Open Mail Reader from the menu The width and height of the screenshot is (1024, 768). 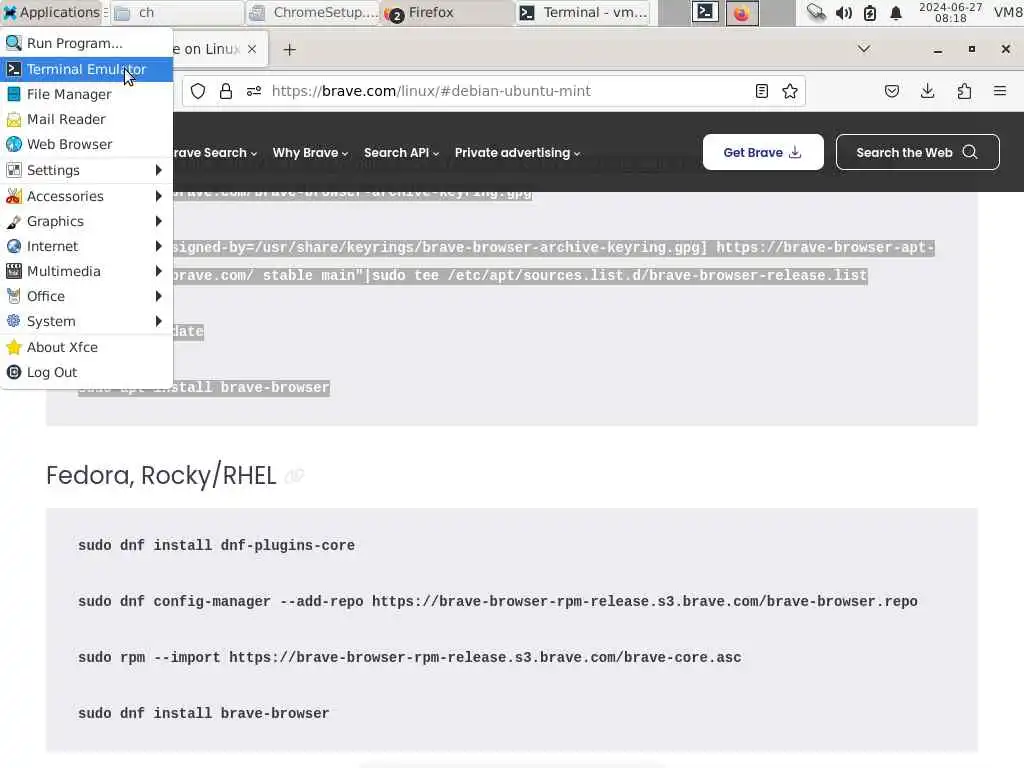(x=86, y=119)
